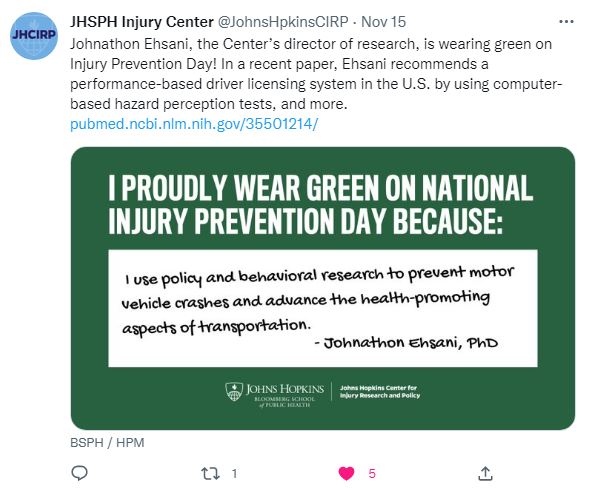Click the Johns Hopkins shield logo in image
This screenshot has height=488, width=590.
(234, 392)
